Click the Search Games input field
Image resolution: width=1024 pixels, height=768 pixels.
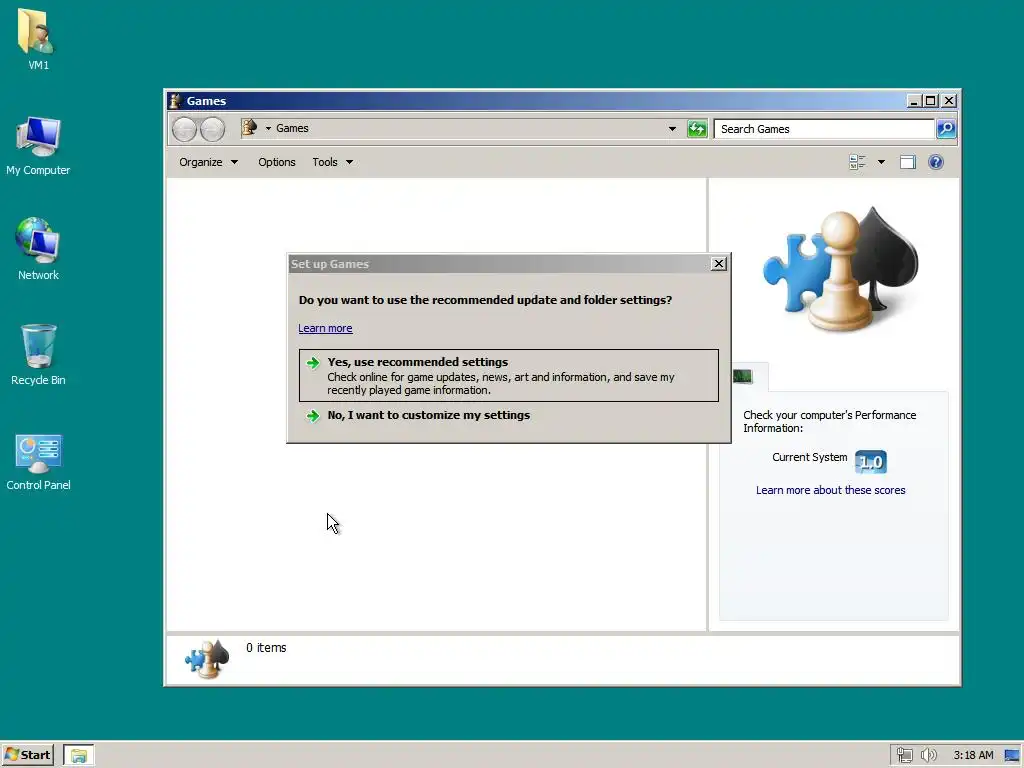tap(824, 129)
